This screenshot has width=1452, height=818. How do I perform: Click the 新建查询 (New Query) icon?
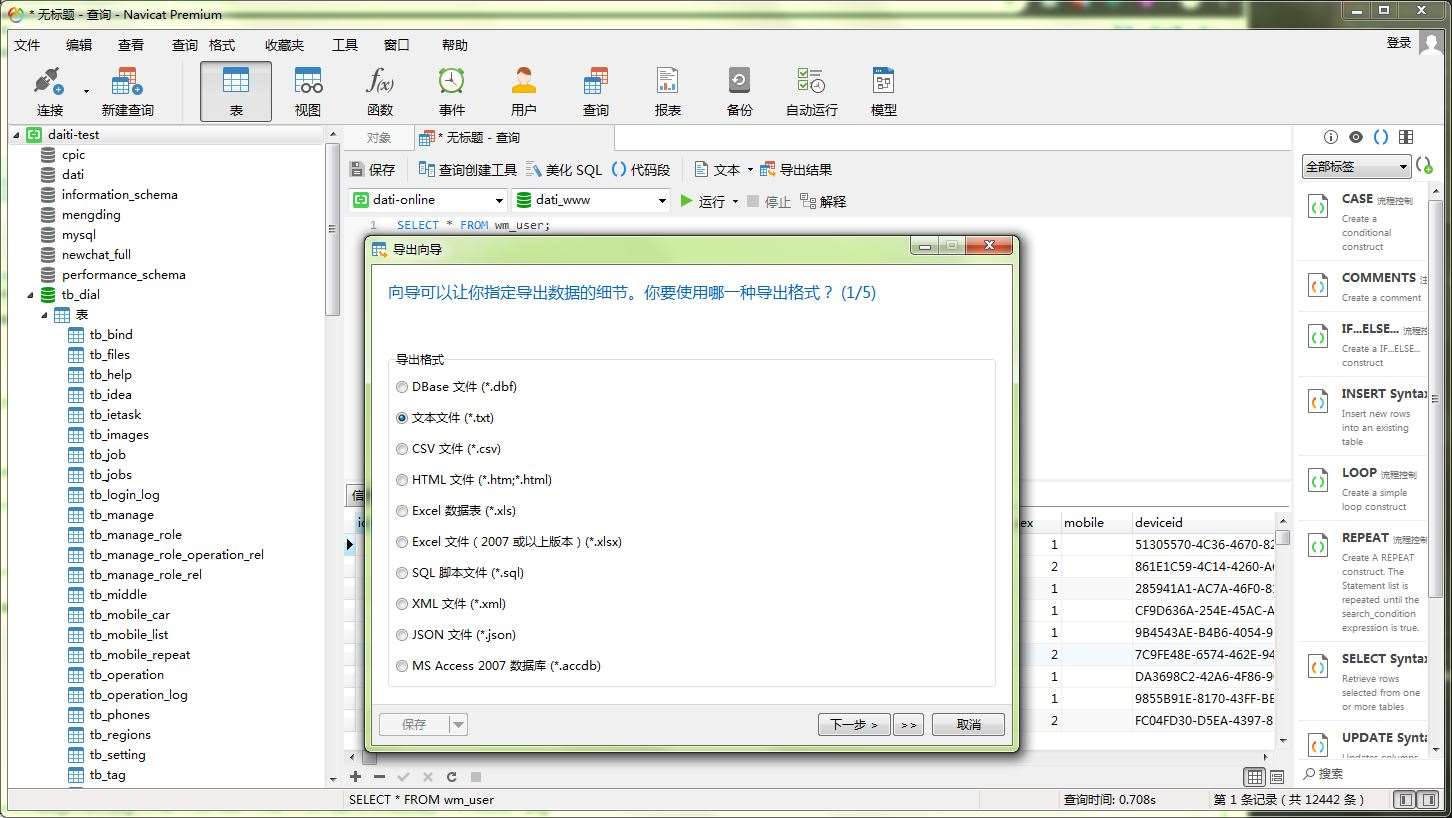pos(127,91)
